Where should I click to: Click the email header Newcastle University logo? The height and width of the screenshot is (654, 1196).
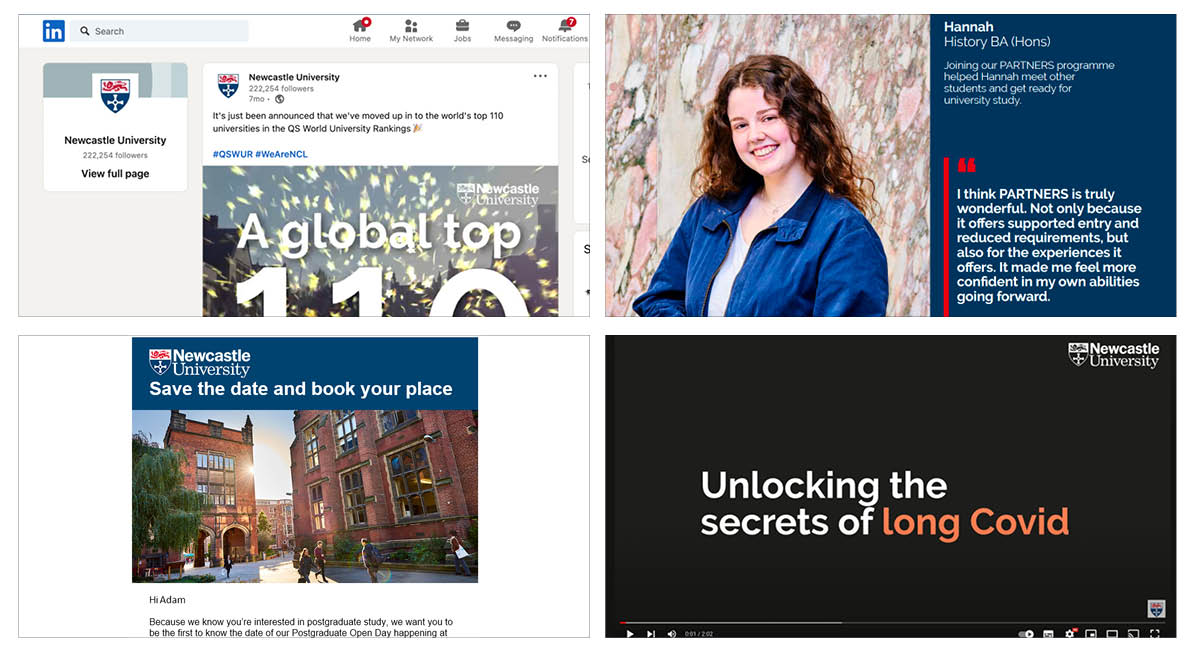tap(200, 362)
